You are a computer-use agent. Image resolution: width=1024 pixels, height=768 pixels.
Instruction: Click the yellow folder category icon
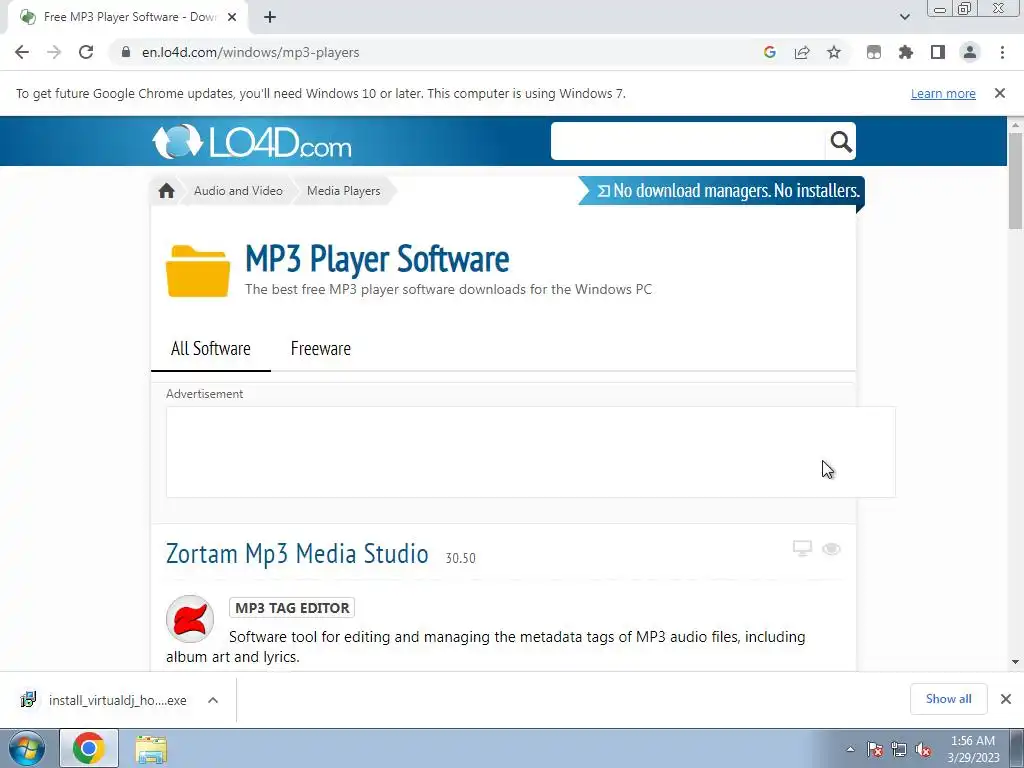click(x=198, y=271)
